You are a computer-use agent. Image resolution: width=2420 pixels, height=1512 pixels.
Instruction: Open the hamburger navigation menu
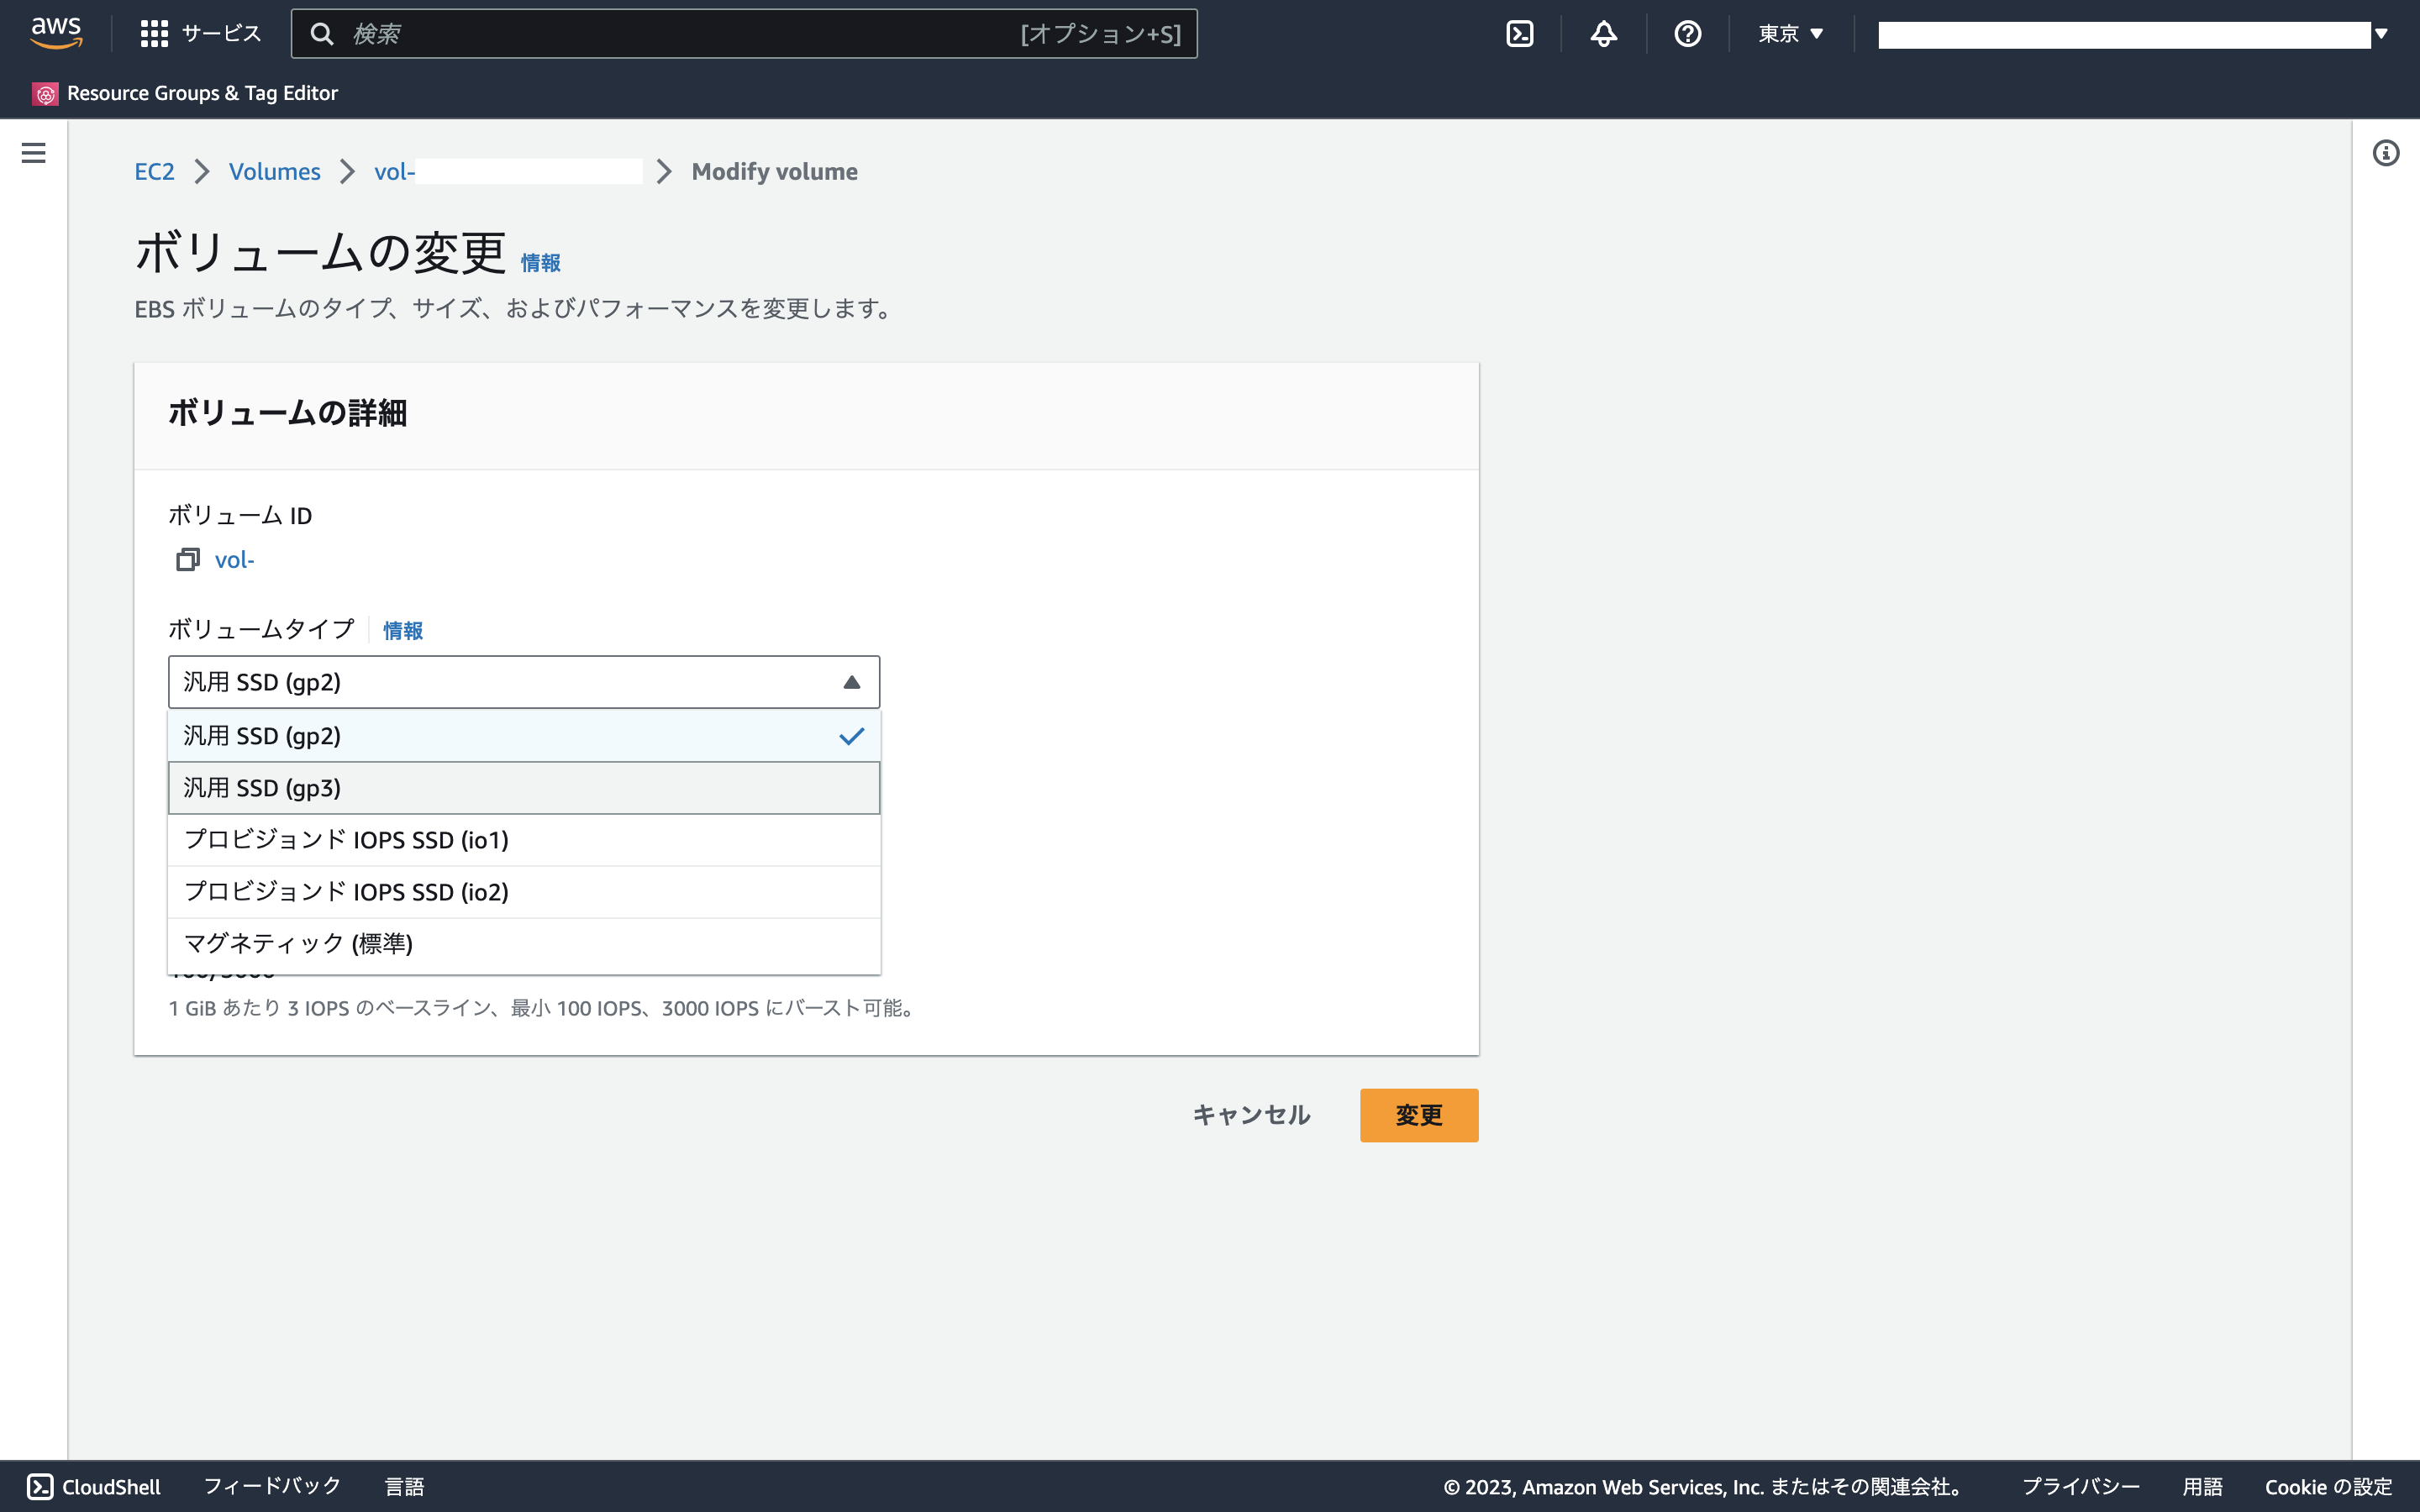click(x=33, y=152)
